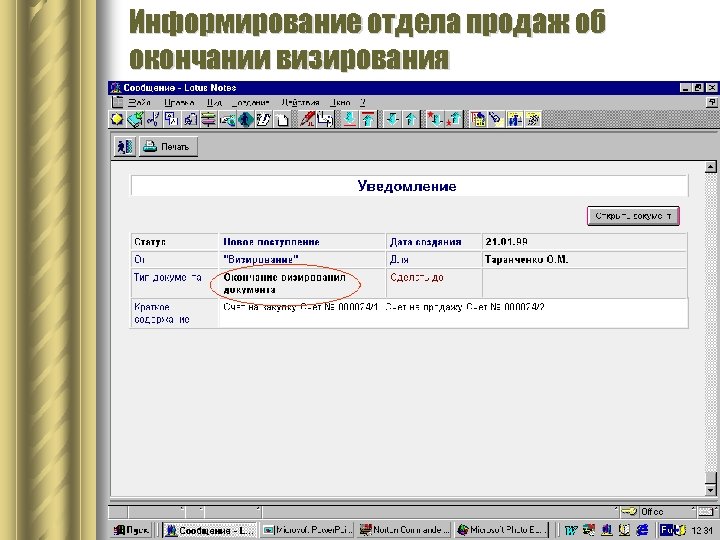Click the Internet Explorer icon in taskbar
This screenshot has height=540, width=720.
point(642,530)
